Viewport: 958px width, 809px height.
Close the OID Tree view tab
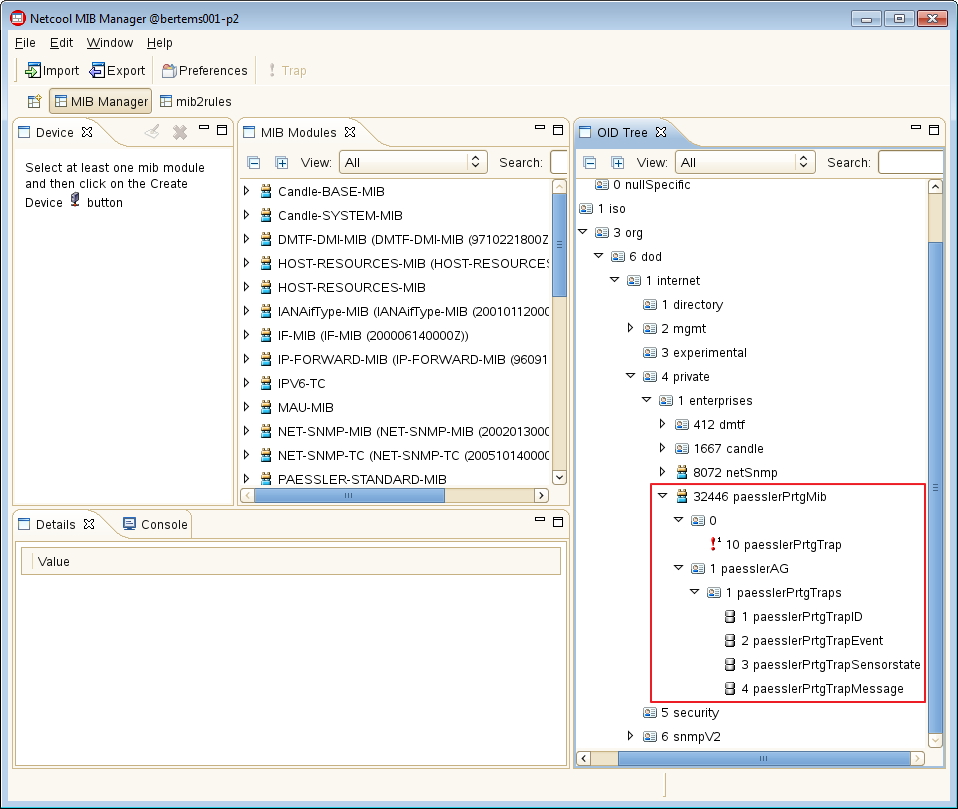(661, 132)
